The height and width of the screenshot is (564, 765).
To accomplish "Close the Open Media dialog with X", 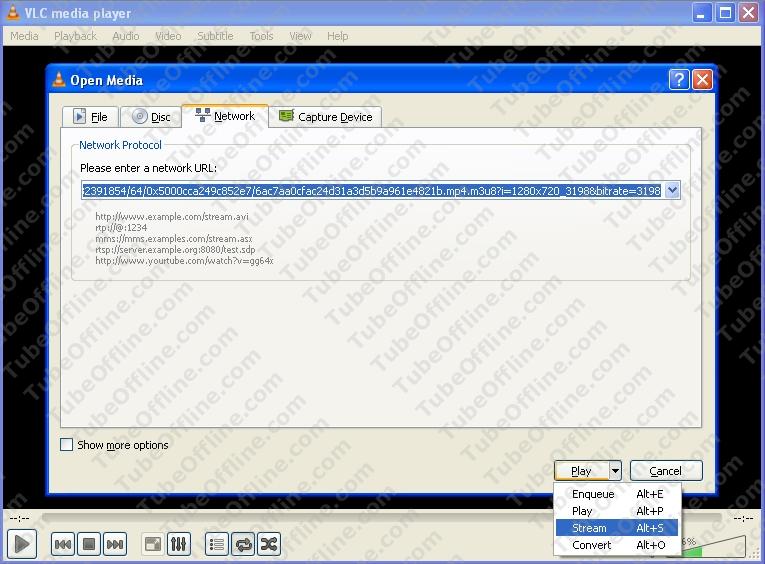I will pos(703,80).
